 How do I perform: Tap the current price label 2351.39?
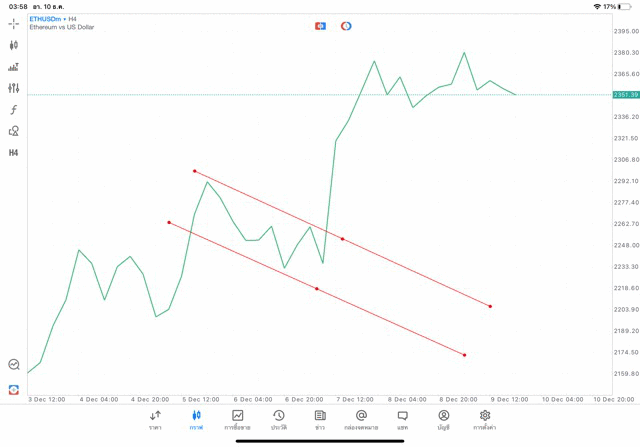(625, 95)
